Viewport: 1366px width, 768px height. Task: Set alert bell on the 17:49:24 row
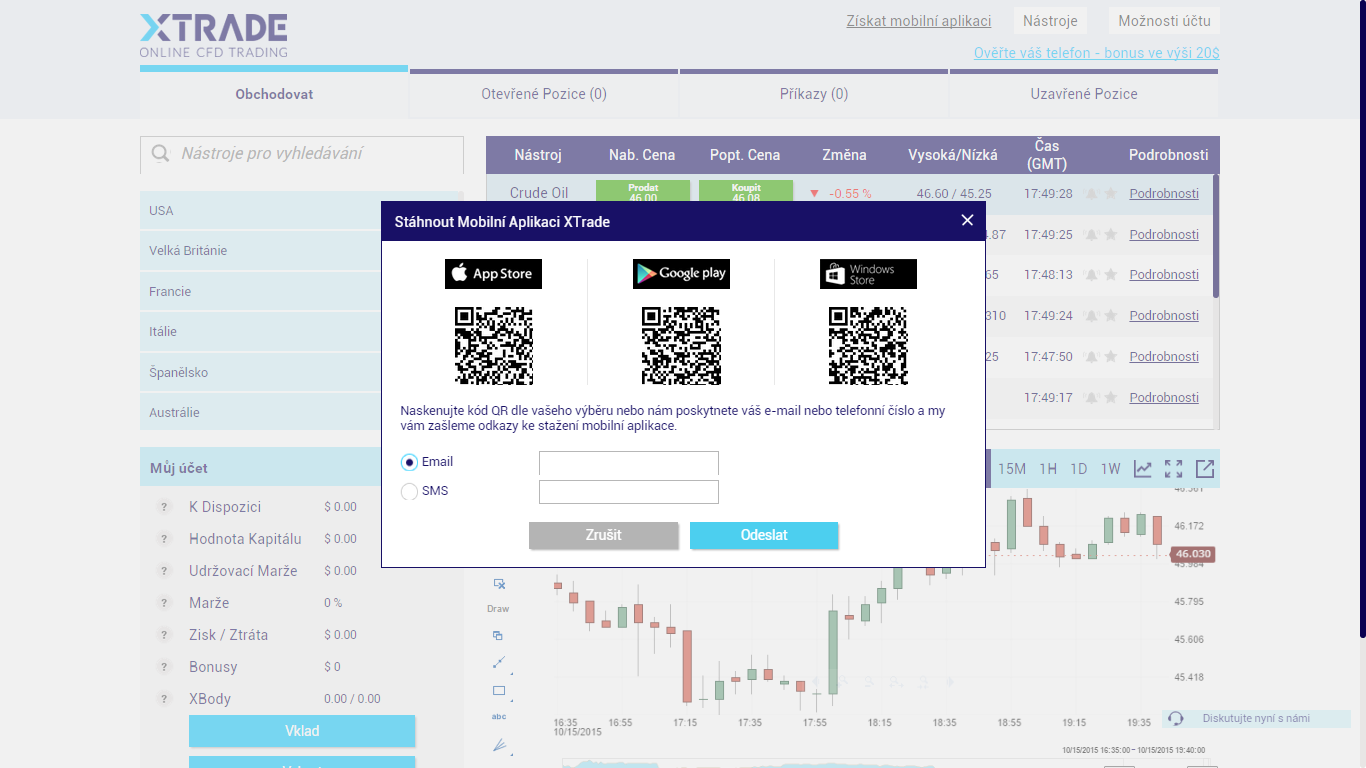tap(1091, 316)
